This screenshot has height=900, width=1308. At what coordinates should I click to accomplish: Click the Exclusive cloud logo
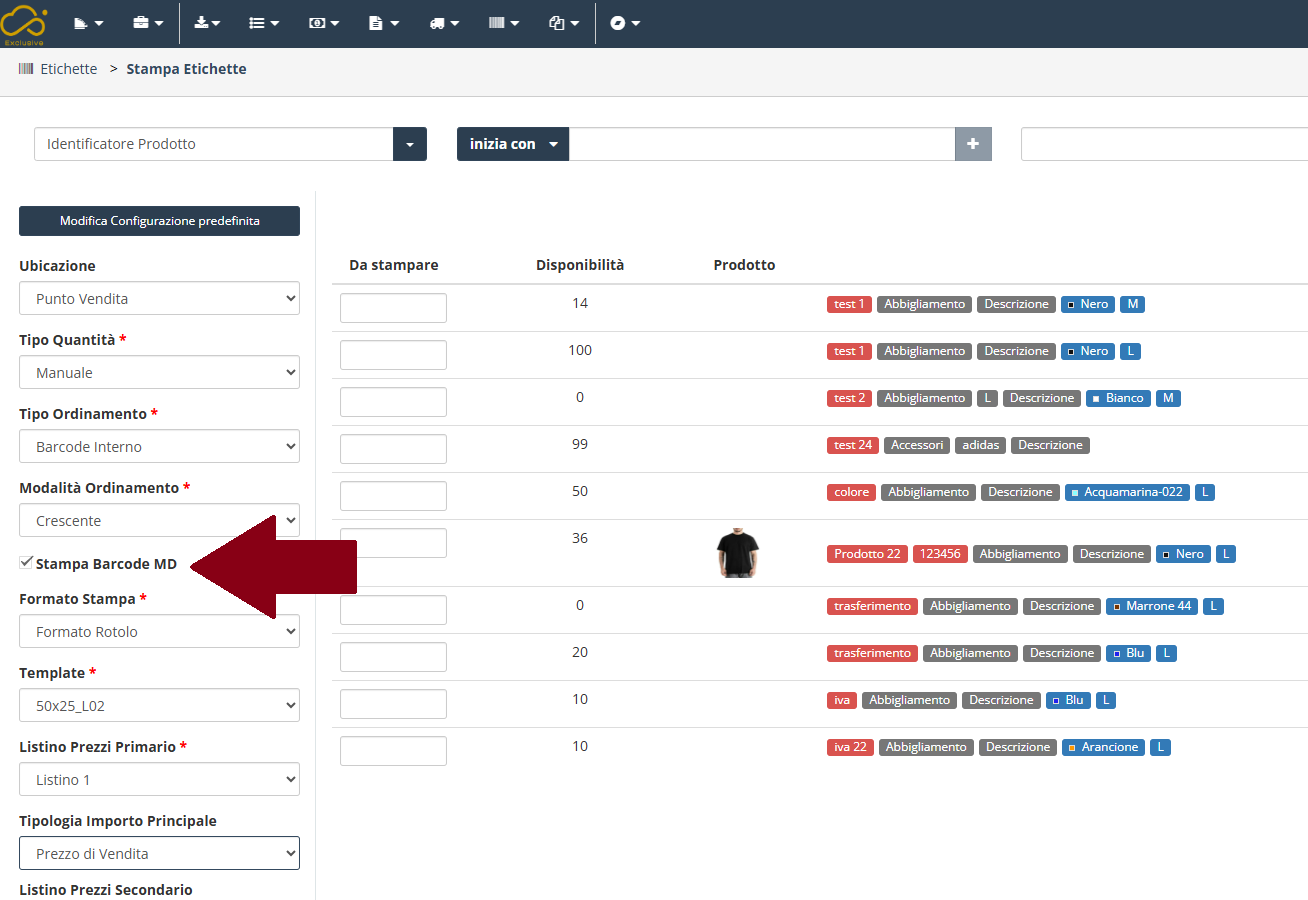click(24, 23)
